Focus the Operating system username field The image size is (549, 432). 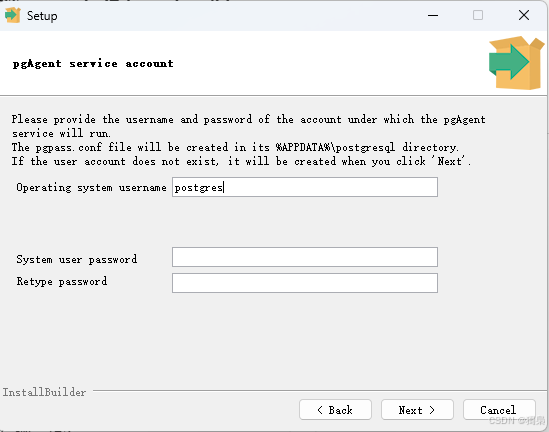(305, 187)
